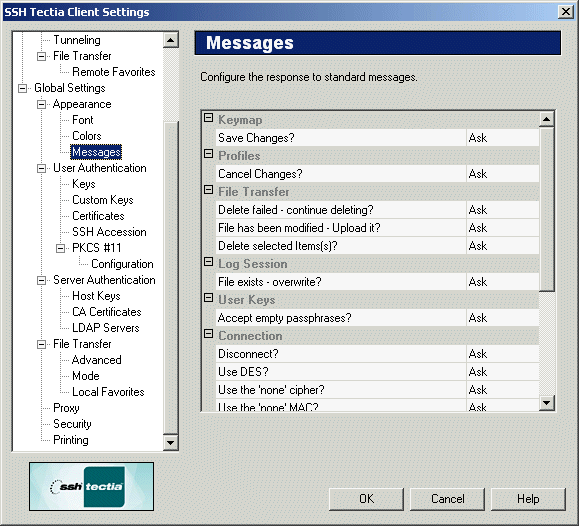Change "Use the 'none' cipher?" Ask value
Screen dimensions: 579x526
coord(503,390)
